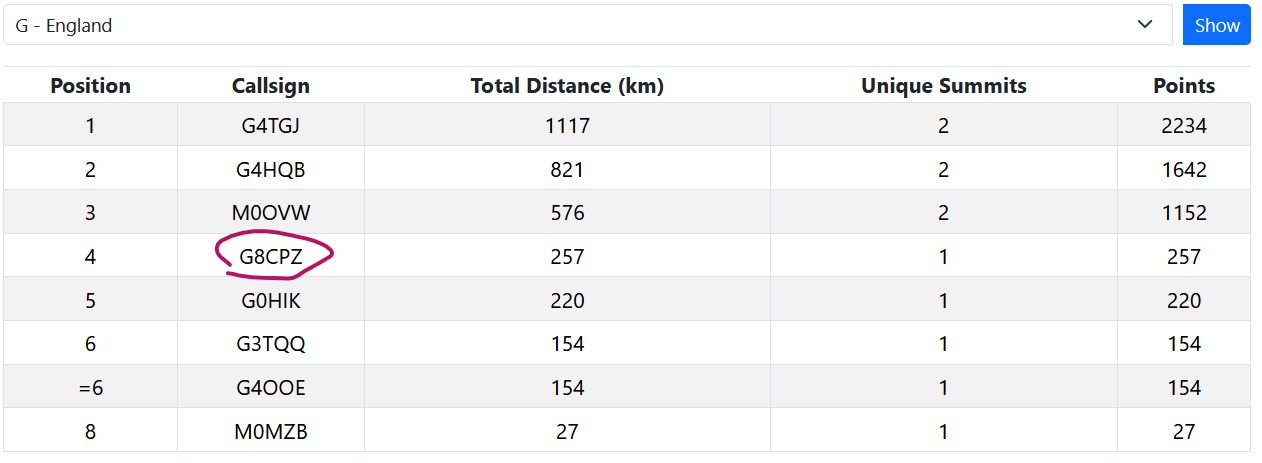Viewport: 1262px width, 463px height.
Task: Click the Total Distance (km) header
Action: 567,86
